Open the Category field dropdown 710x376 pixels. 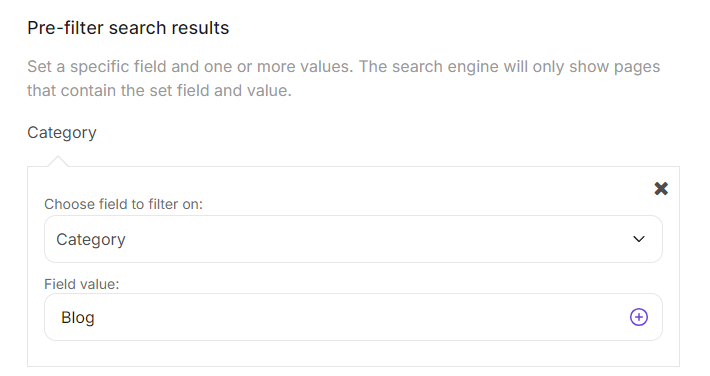pyautogui.click(x=353, y=239)
